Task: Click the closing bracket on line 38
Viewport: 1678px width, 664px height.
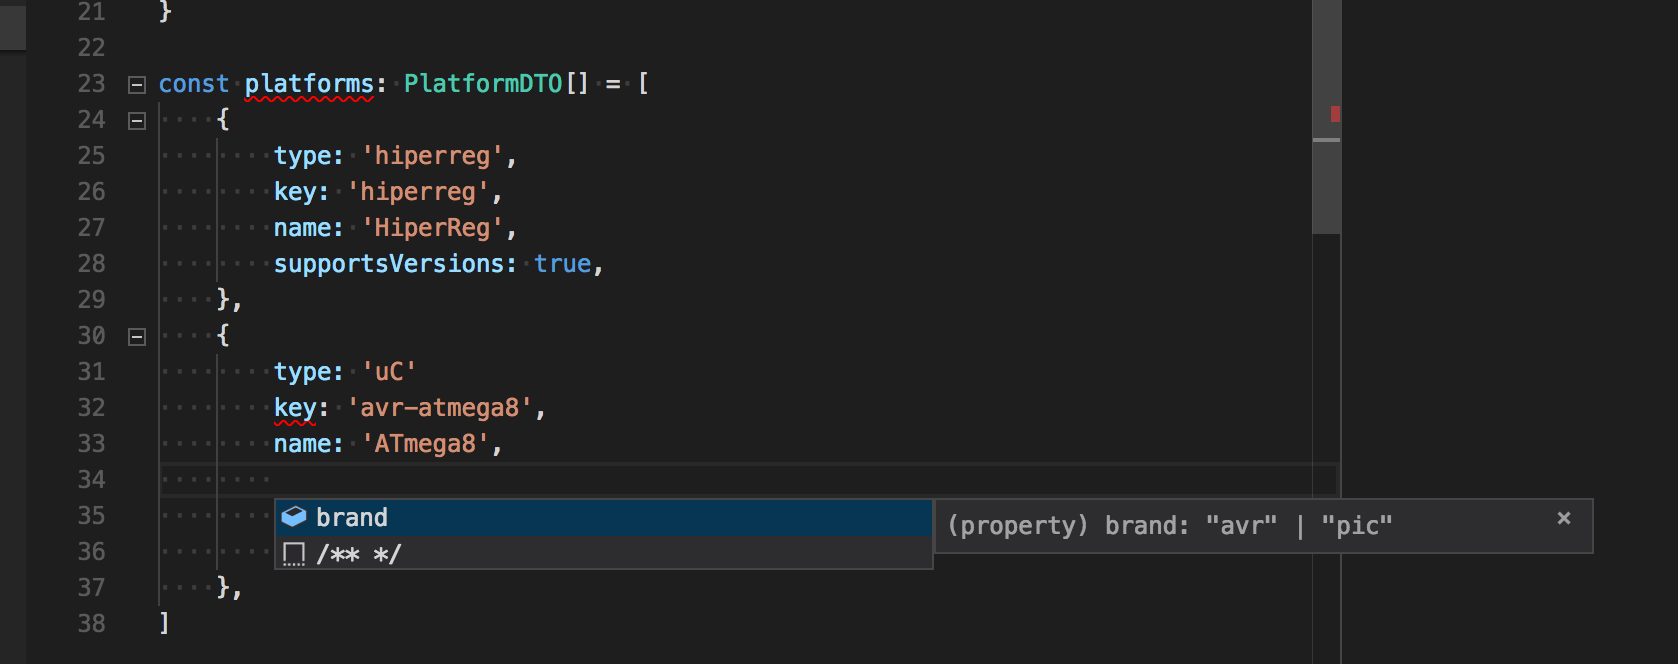Action: (x=165, y=624)
